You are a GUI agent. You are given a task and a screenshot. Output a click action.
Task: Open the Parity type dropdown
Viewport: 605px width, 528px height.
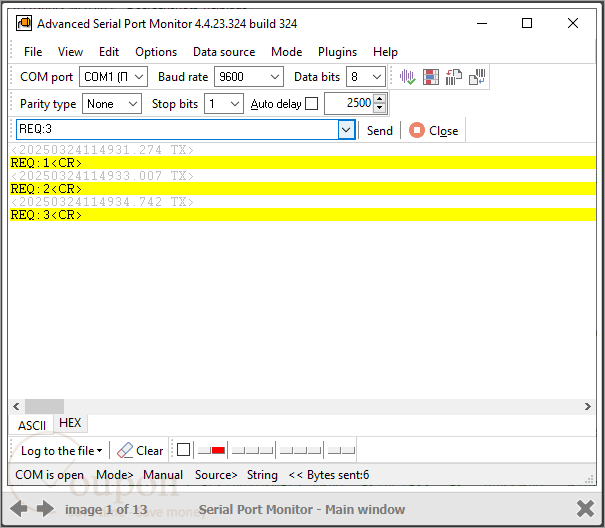click(x=112, y=103)
